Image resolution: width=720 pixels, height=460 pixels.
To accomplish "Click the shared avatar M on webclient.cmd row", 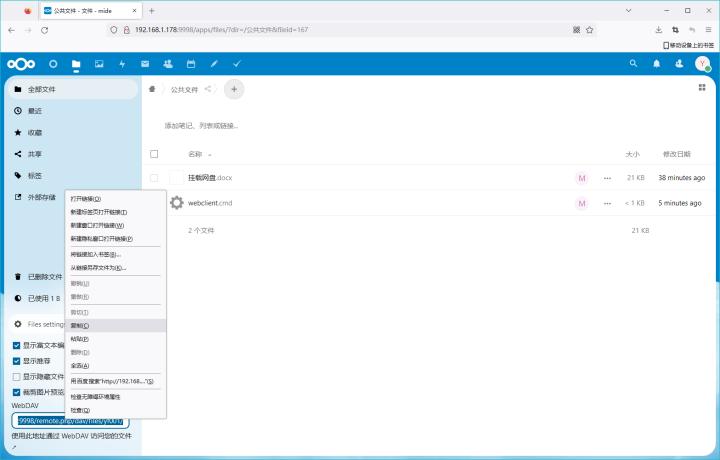I will (x=582, y=203).
